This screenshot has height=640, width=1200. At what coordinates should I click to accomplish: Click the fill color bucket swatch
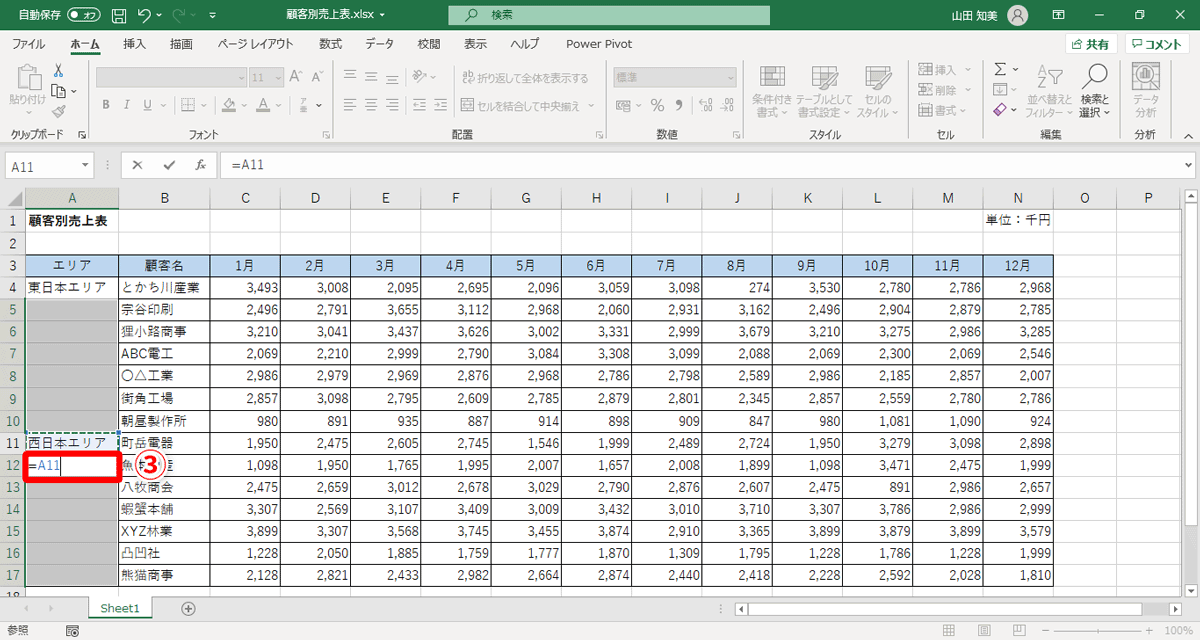click(229, 105)
